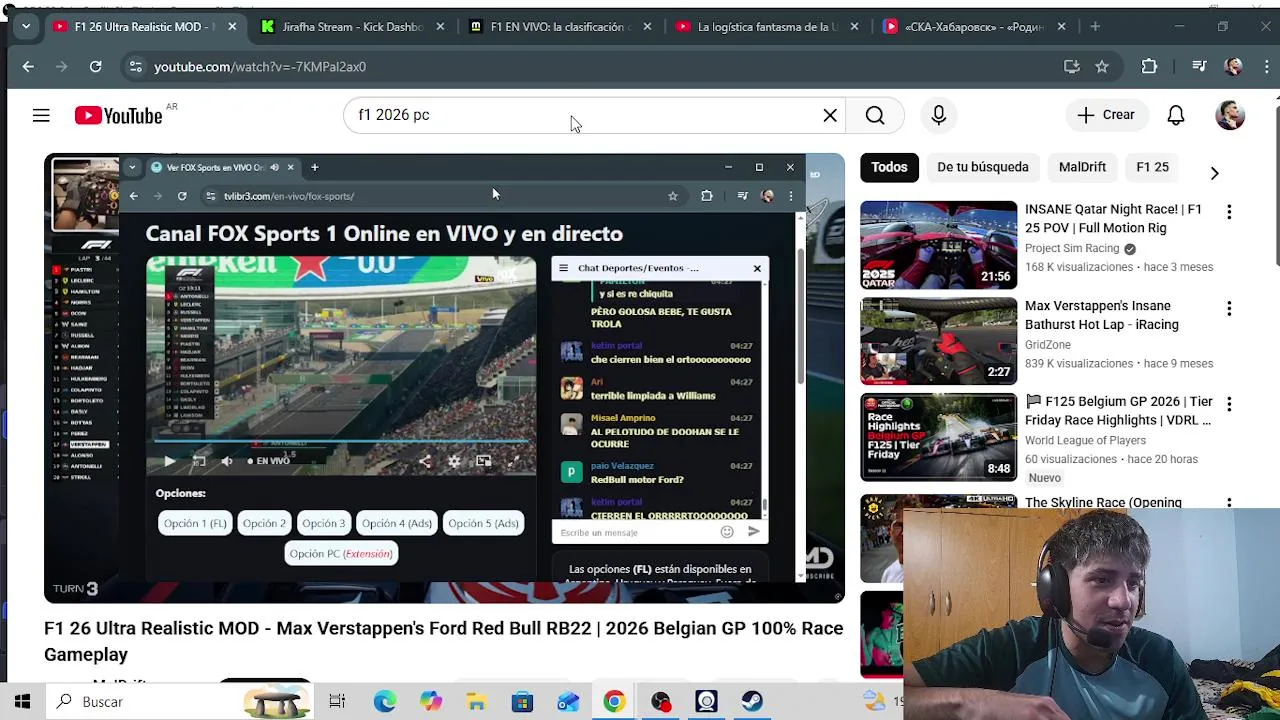Select the MalDrift filter chip

coord(1082,167)
